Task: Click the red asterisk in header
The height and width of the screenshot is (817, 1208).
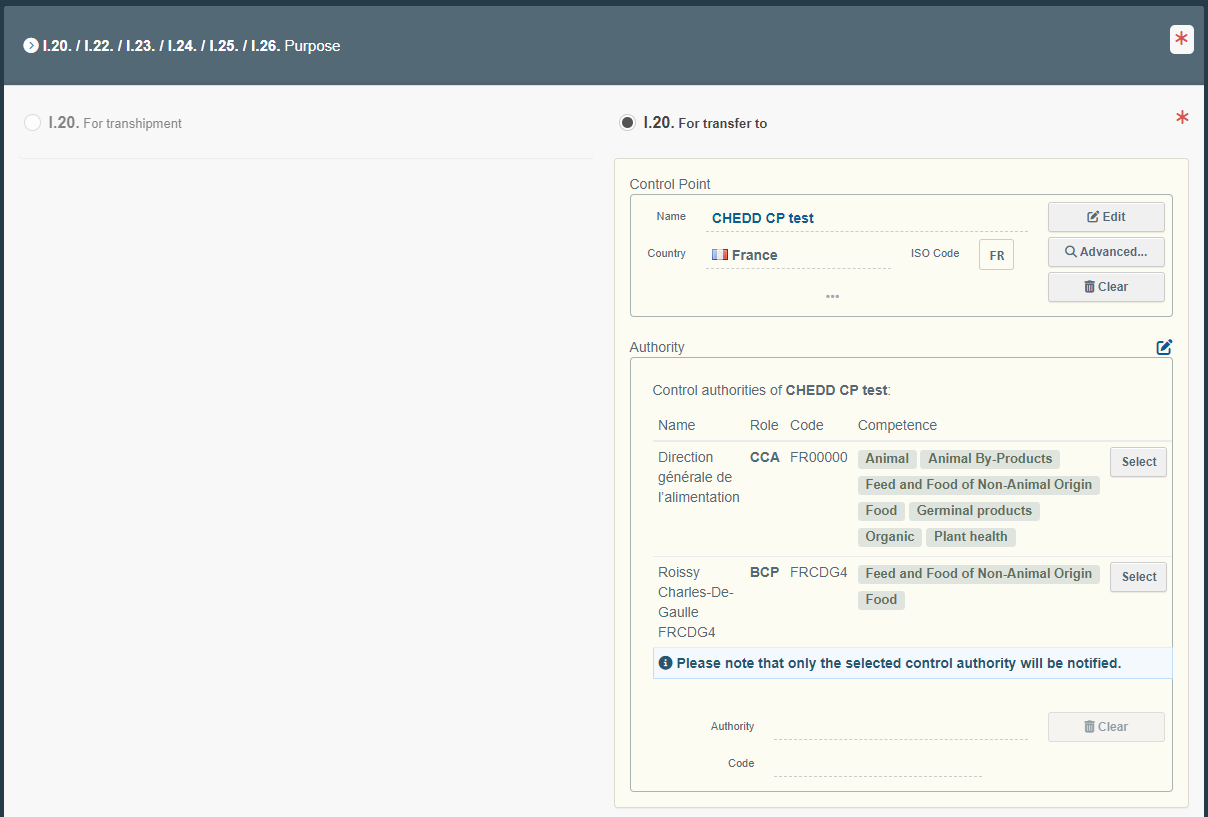Action: click(1181, 40)
